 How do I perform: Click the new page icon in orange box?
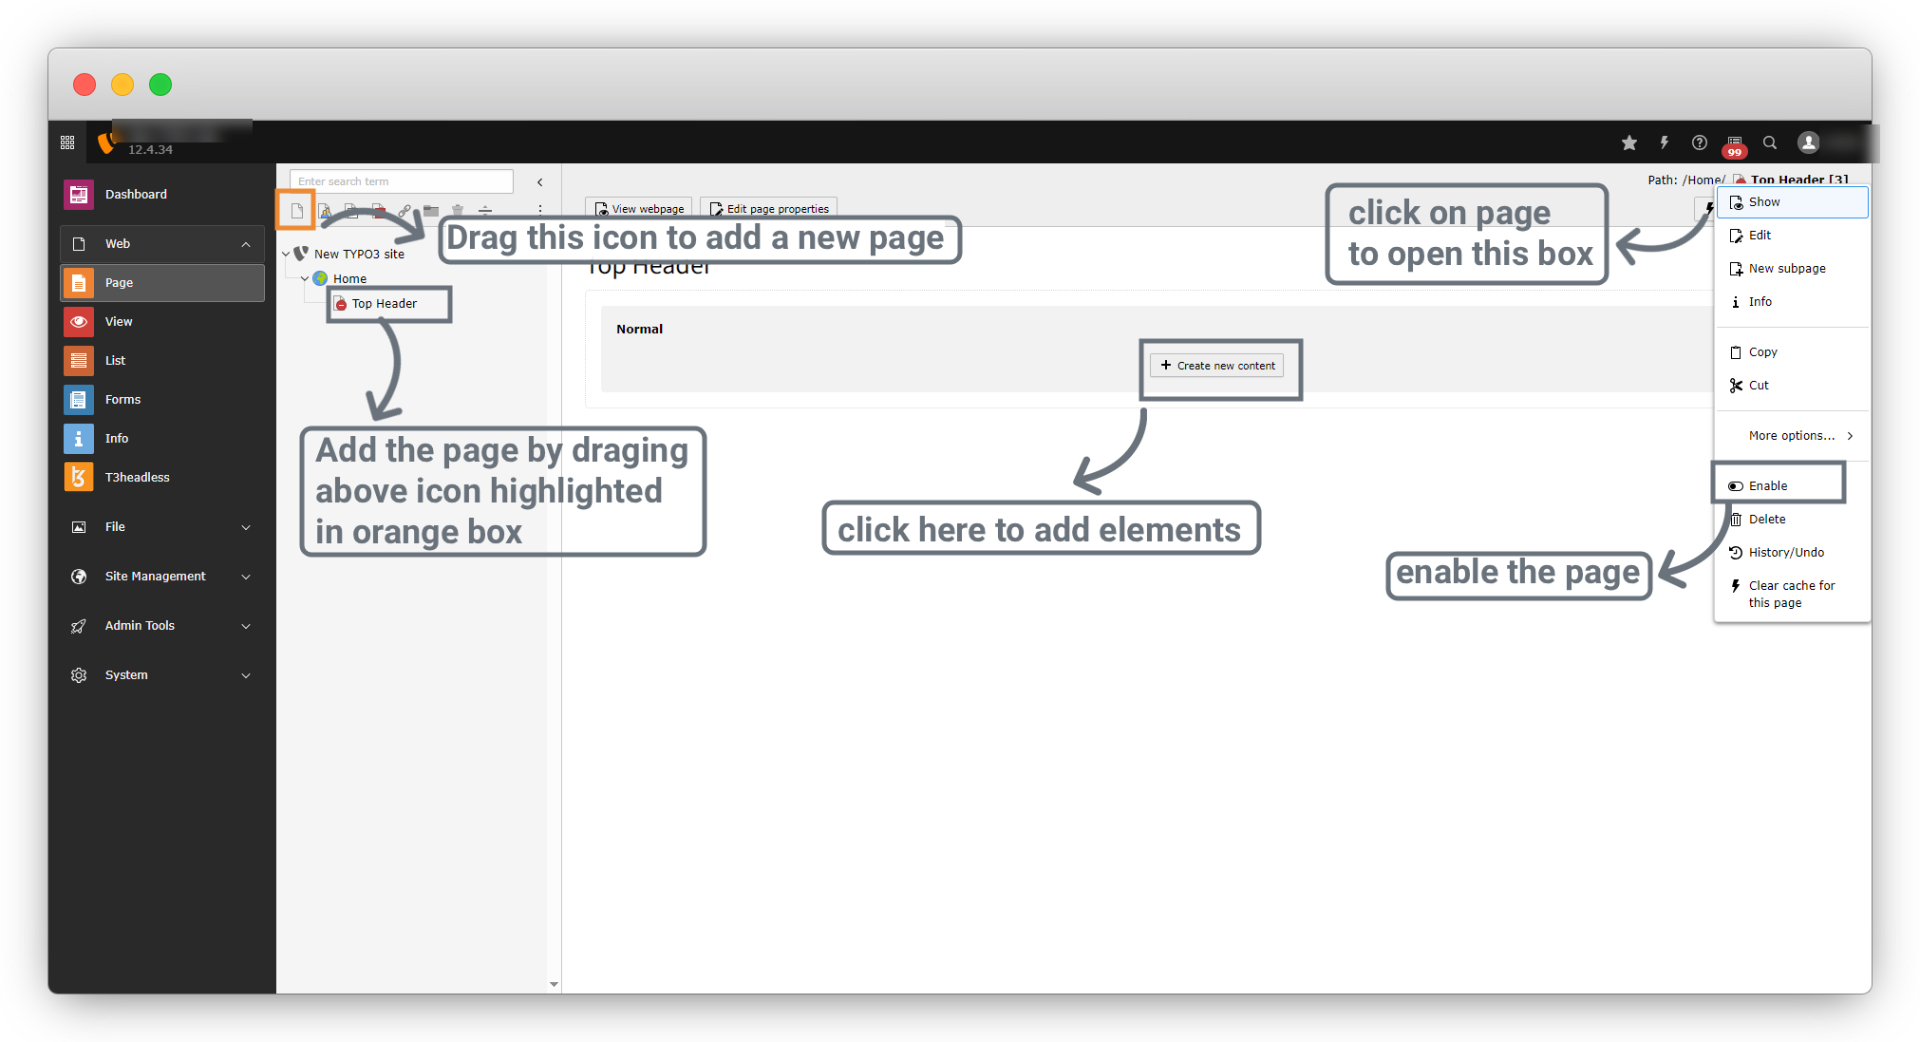point(297,211)
